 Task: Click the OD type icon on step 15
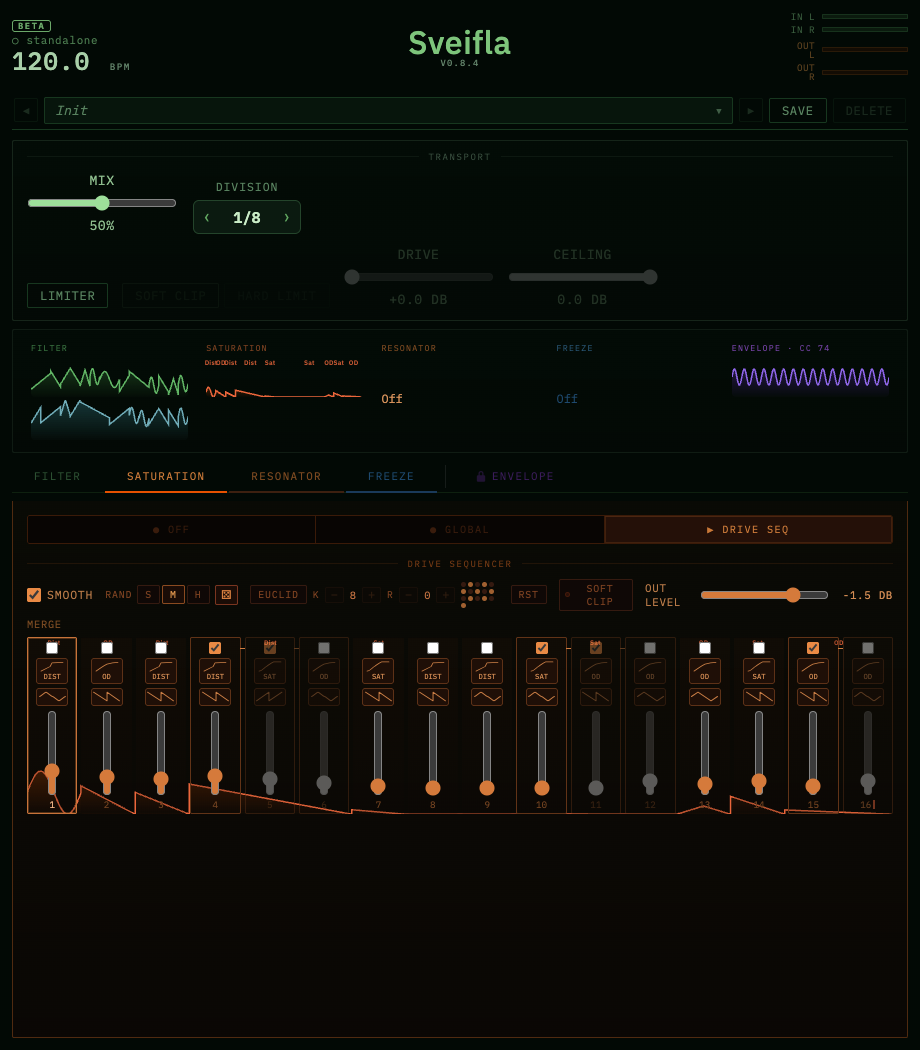(x=813, y=670)
